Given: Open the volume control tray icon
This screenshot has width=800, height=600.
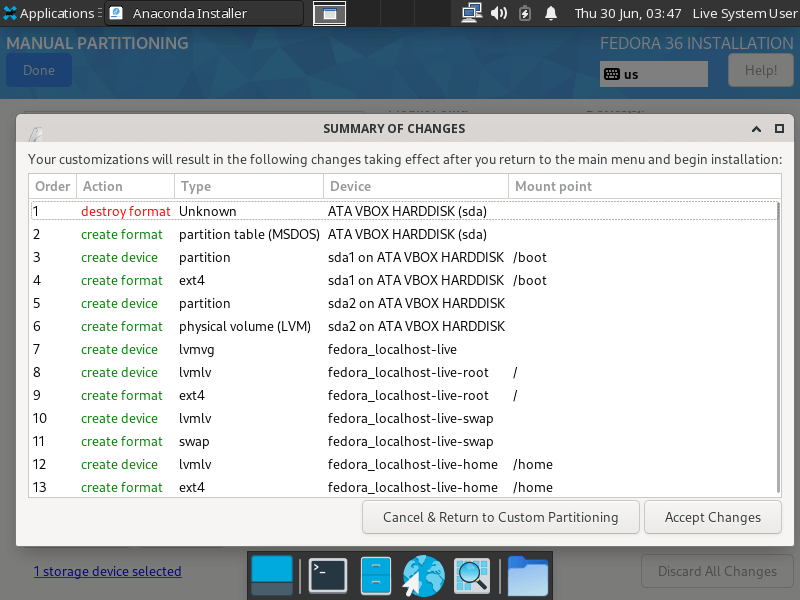Looking at the screenshot, I should (x=498, y=13).
